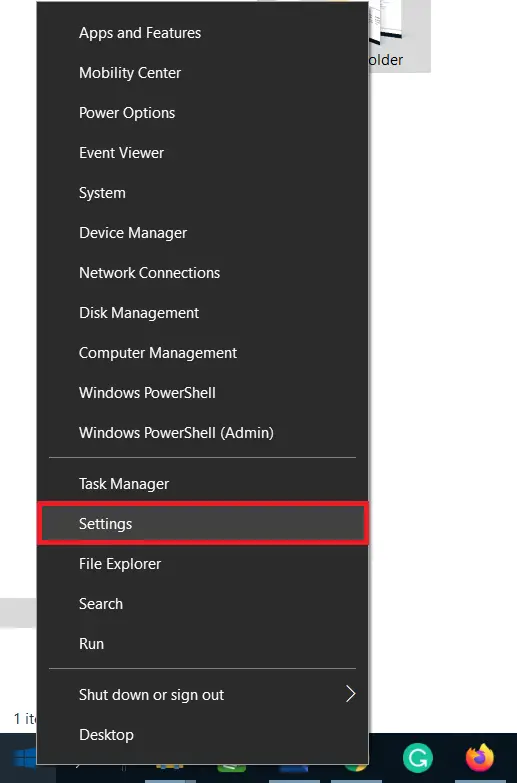
Task: Open Apps and Features
Action: coord(202,33)
